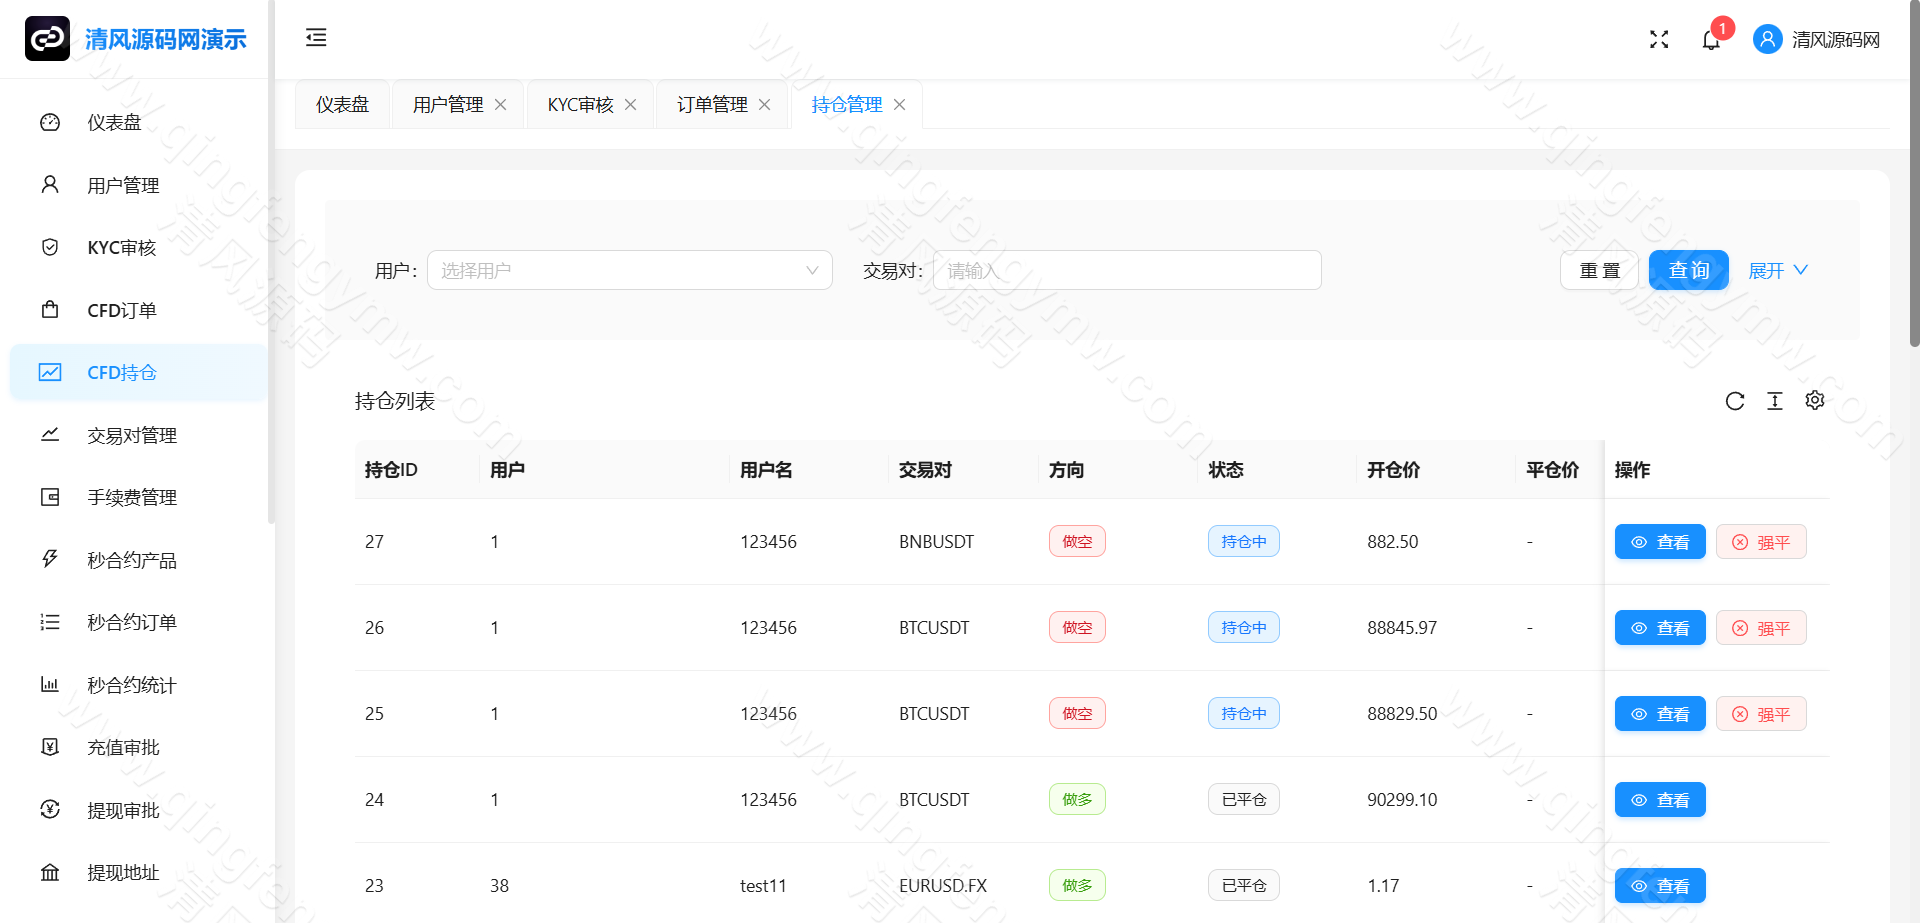
Task: Open the 选择用户 dropdown
Action: tap(630, 270)
